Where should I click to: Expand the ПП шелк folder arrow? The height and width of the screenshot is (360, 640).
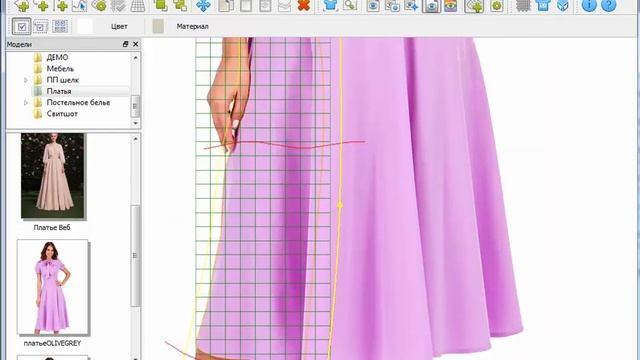(26, 80)
